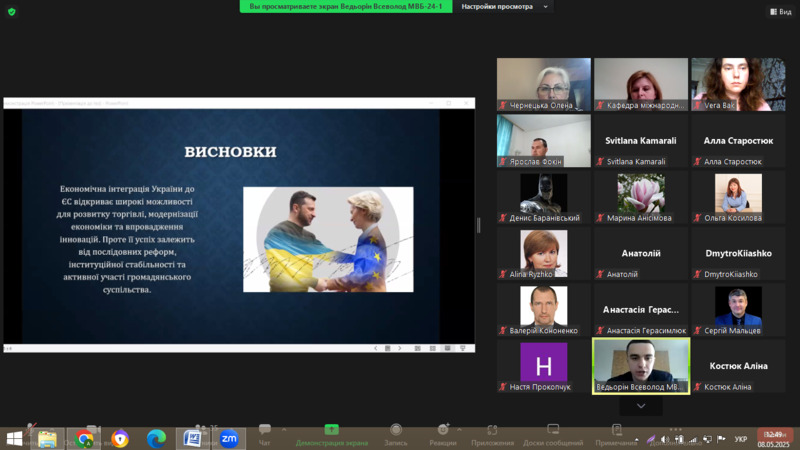Go to previous slide in PowerPoint status bar

coord(376,348)
